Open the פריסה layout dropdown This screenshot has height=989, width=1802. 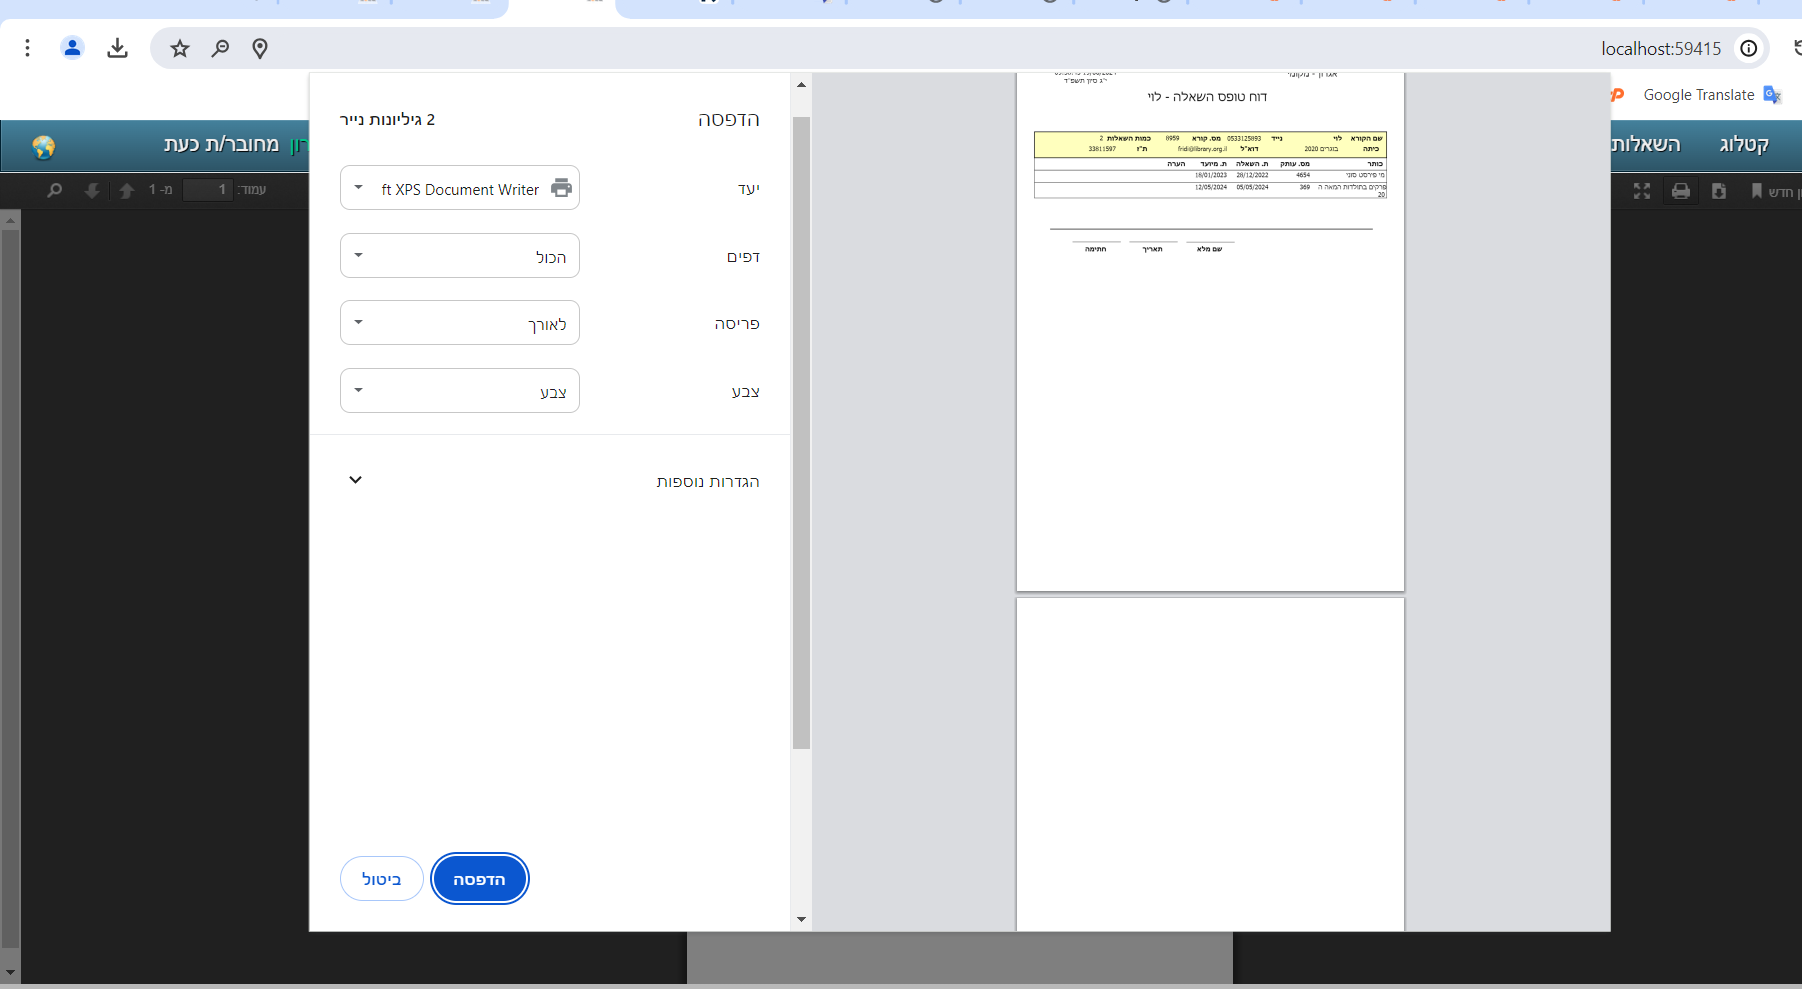coord(460,323)
